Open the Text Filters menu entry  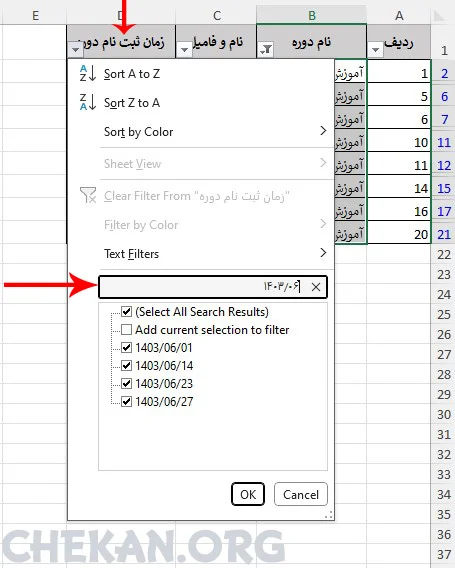pyautogui.click(x=200, y=254)
